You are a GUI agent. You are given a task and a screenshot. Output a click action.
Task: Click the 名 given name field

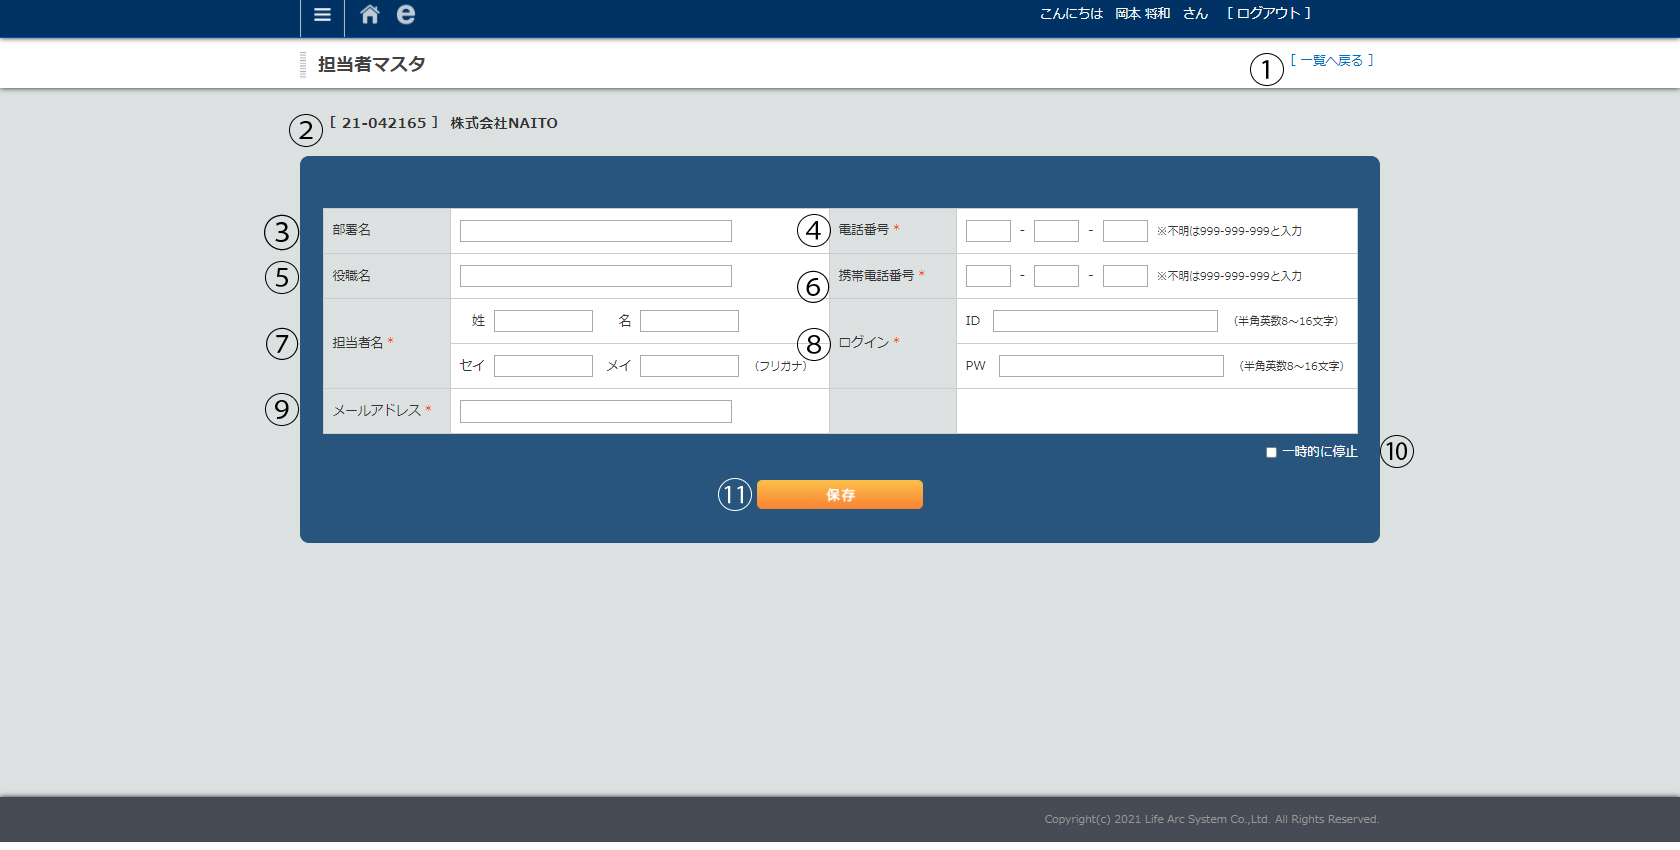(689, 321)
